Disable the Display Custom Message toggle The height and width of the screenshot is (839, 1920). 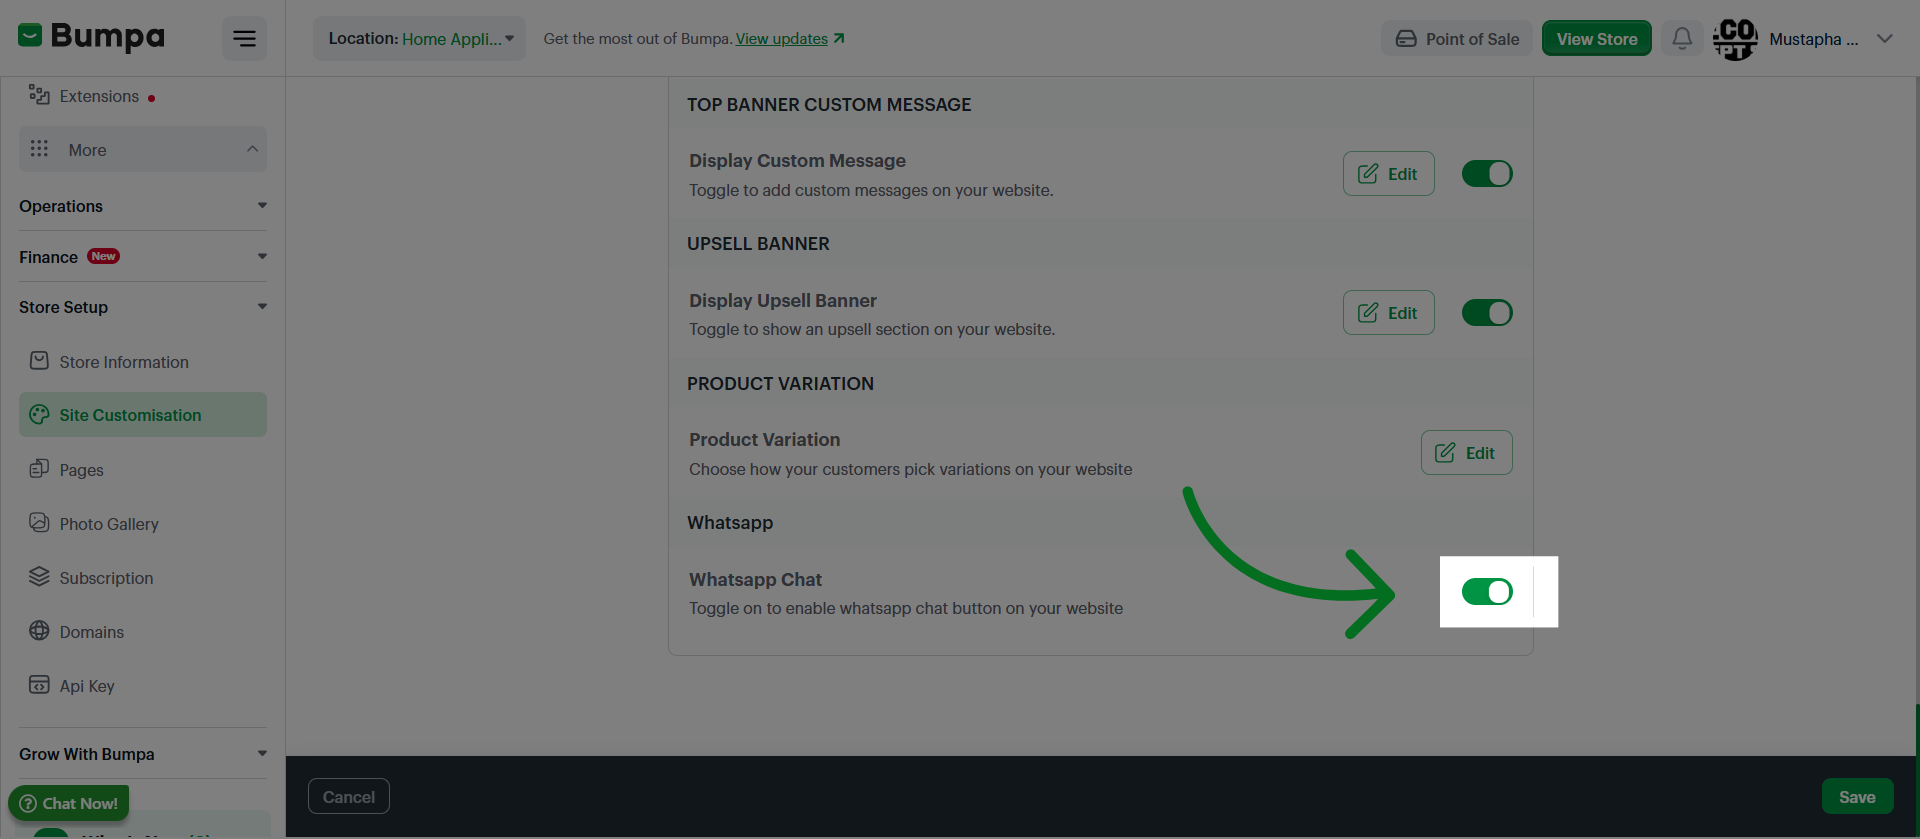pyautogui.click(x=1487, y=174)
